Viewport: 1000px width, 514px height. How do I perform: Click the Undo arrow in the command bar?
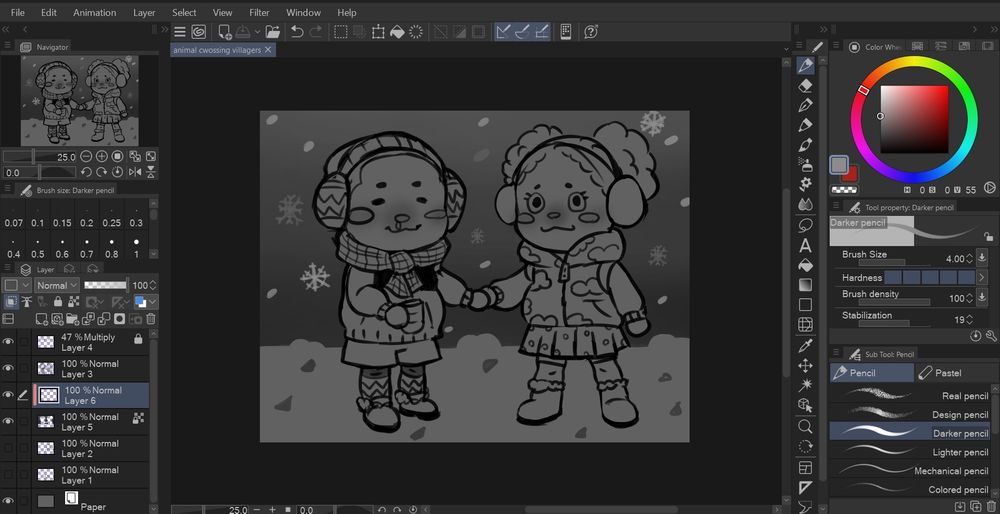[297, 32]
